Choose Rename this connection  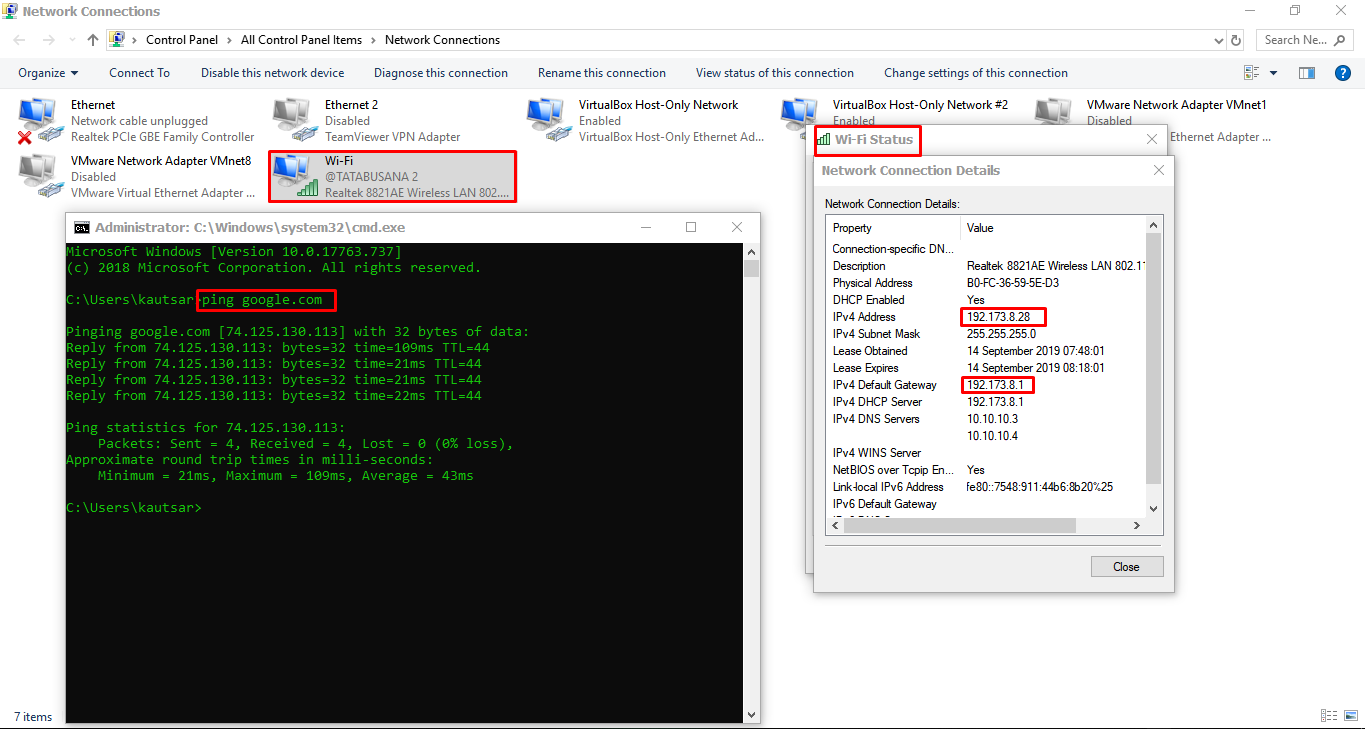pyautogui.click(x=601, y=72)
